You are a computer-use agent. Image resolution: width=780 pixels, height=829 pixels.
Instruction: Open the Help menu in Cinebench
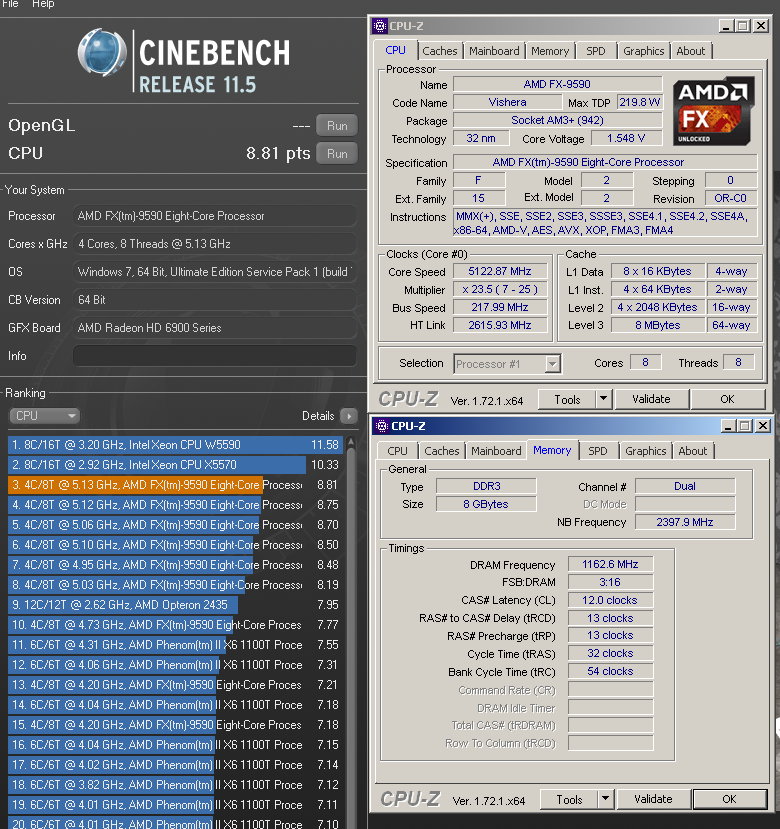coord(43,4)
